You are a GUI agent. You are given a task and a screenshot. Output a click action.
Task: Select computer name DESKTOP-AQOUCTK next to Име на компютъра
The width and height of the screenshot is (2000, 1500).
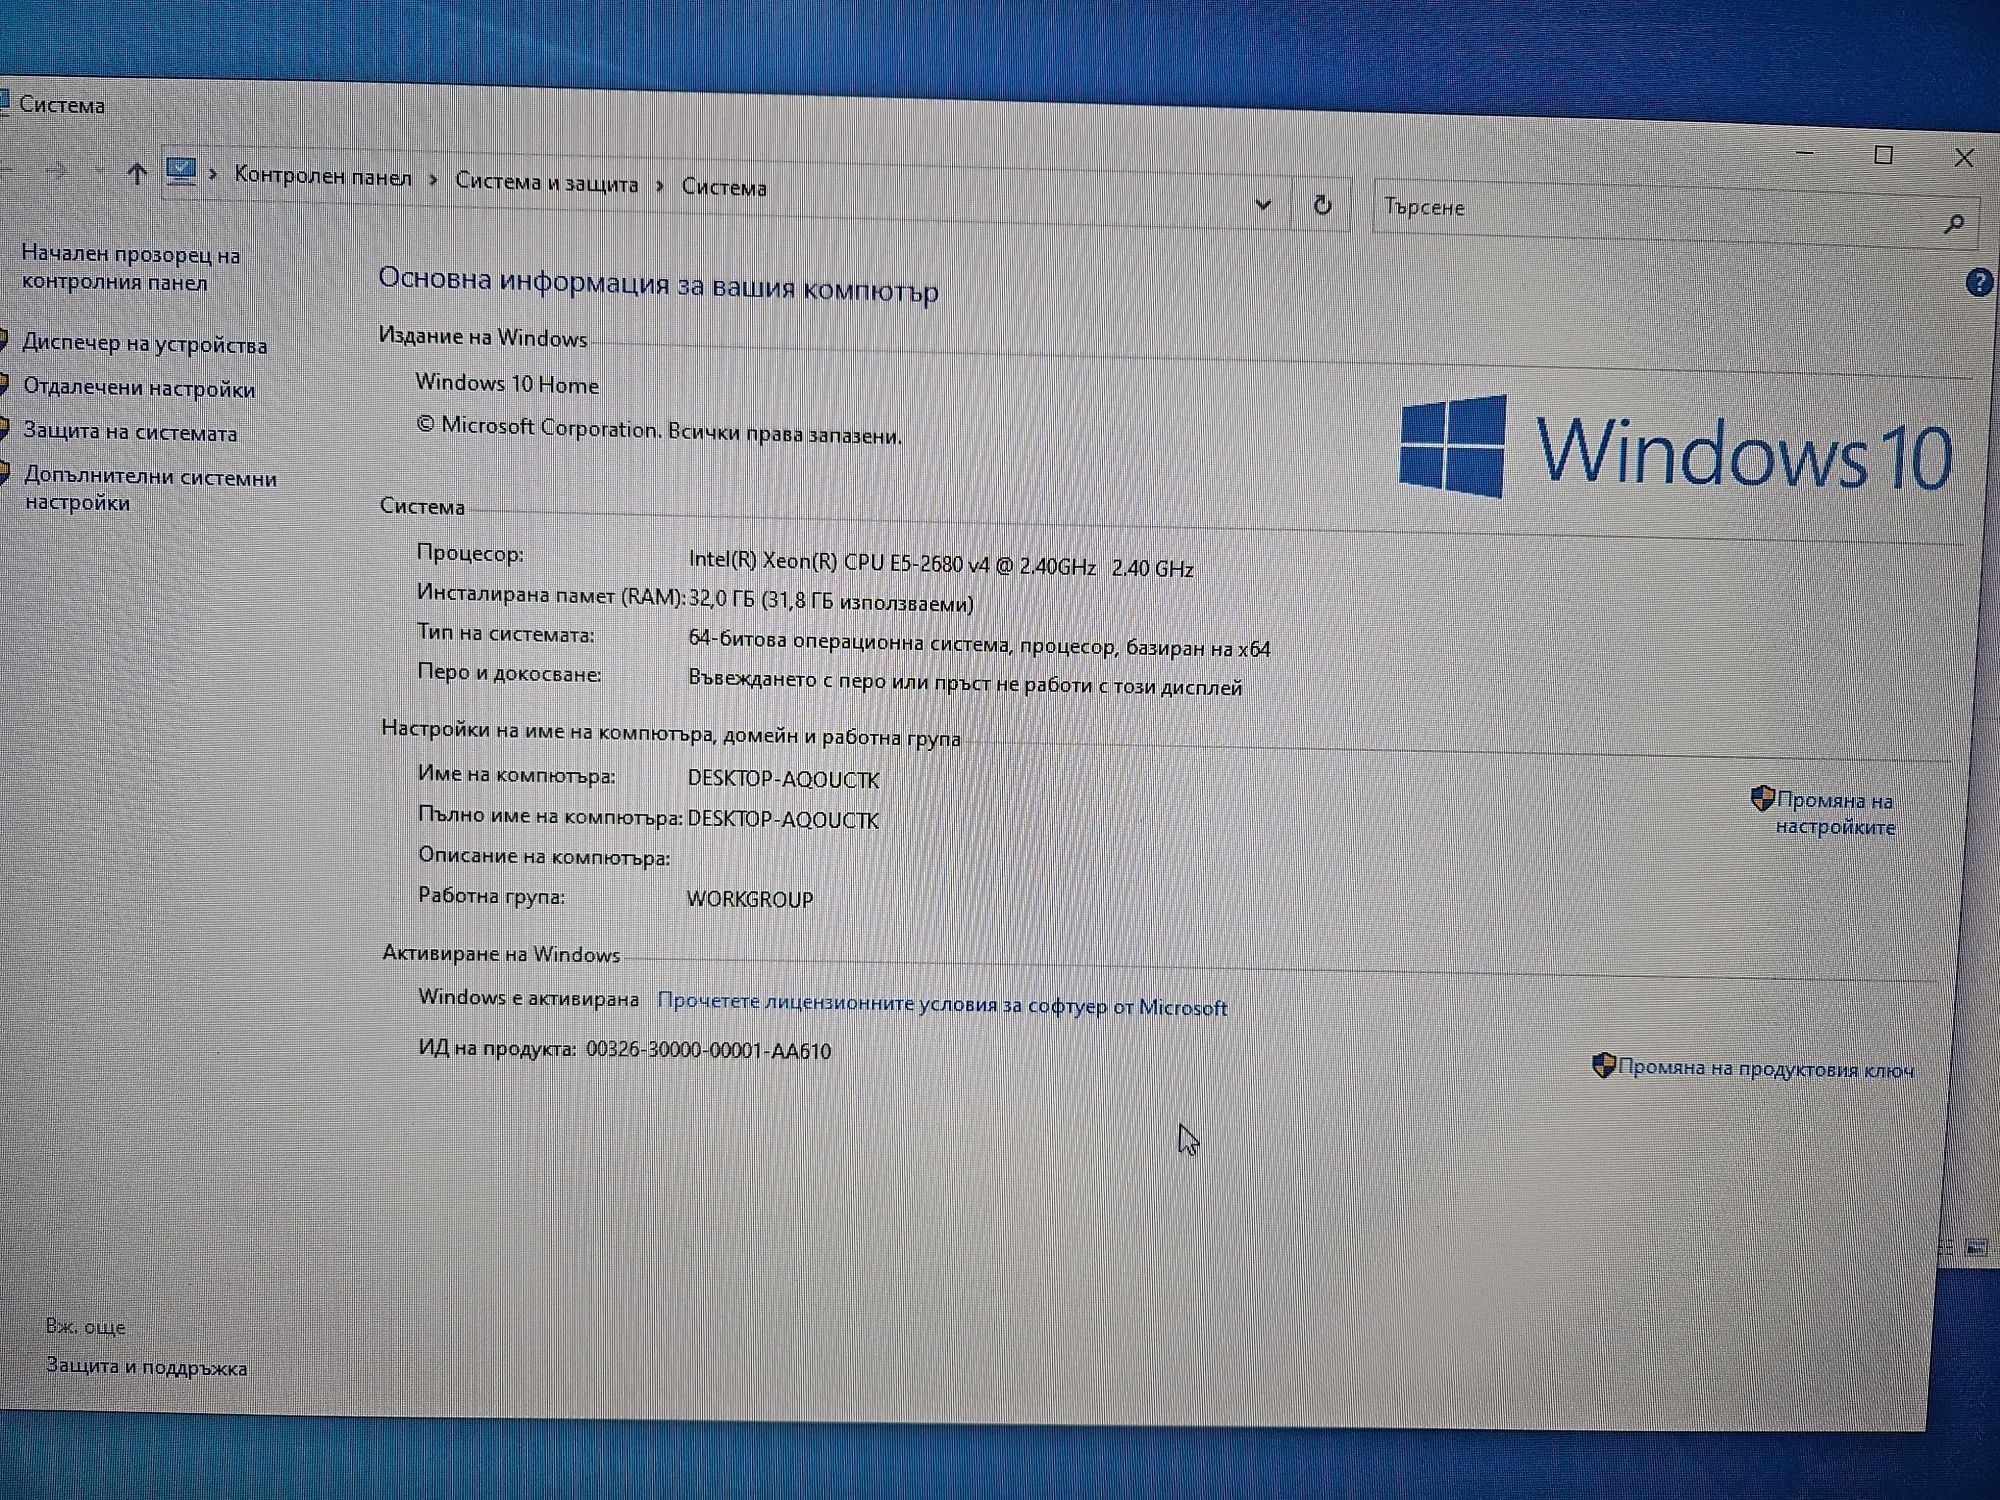tap(783, 779)
